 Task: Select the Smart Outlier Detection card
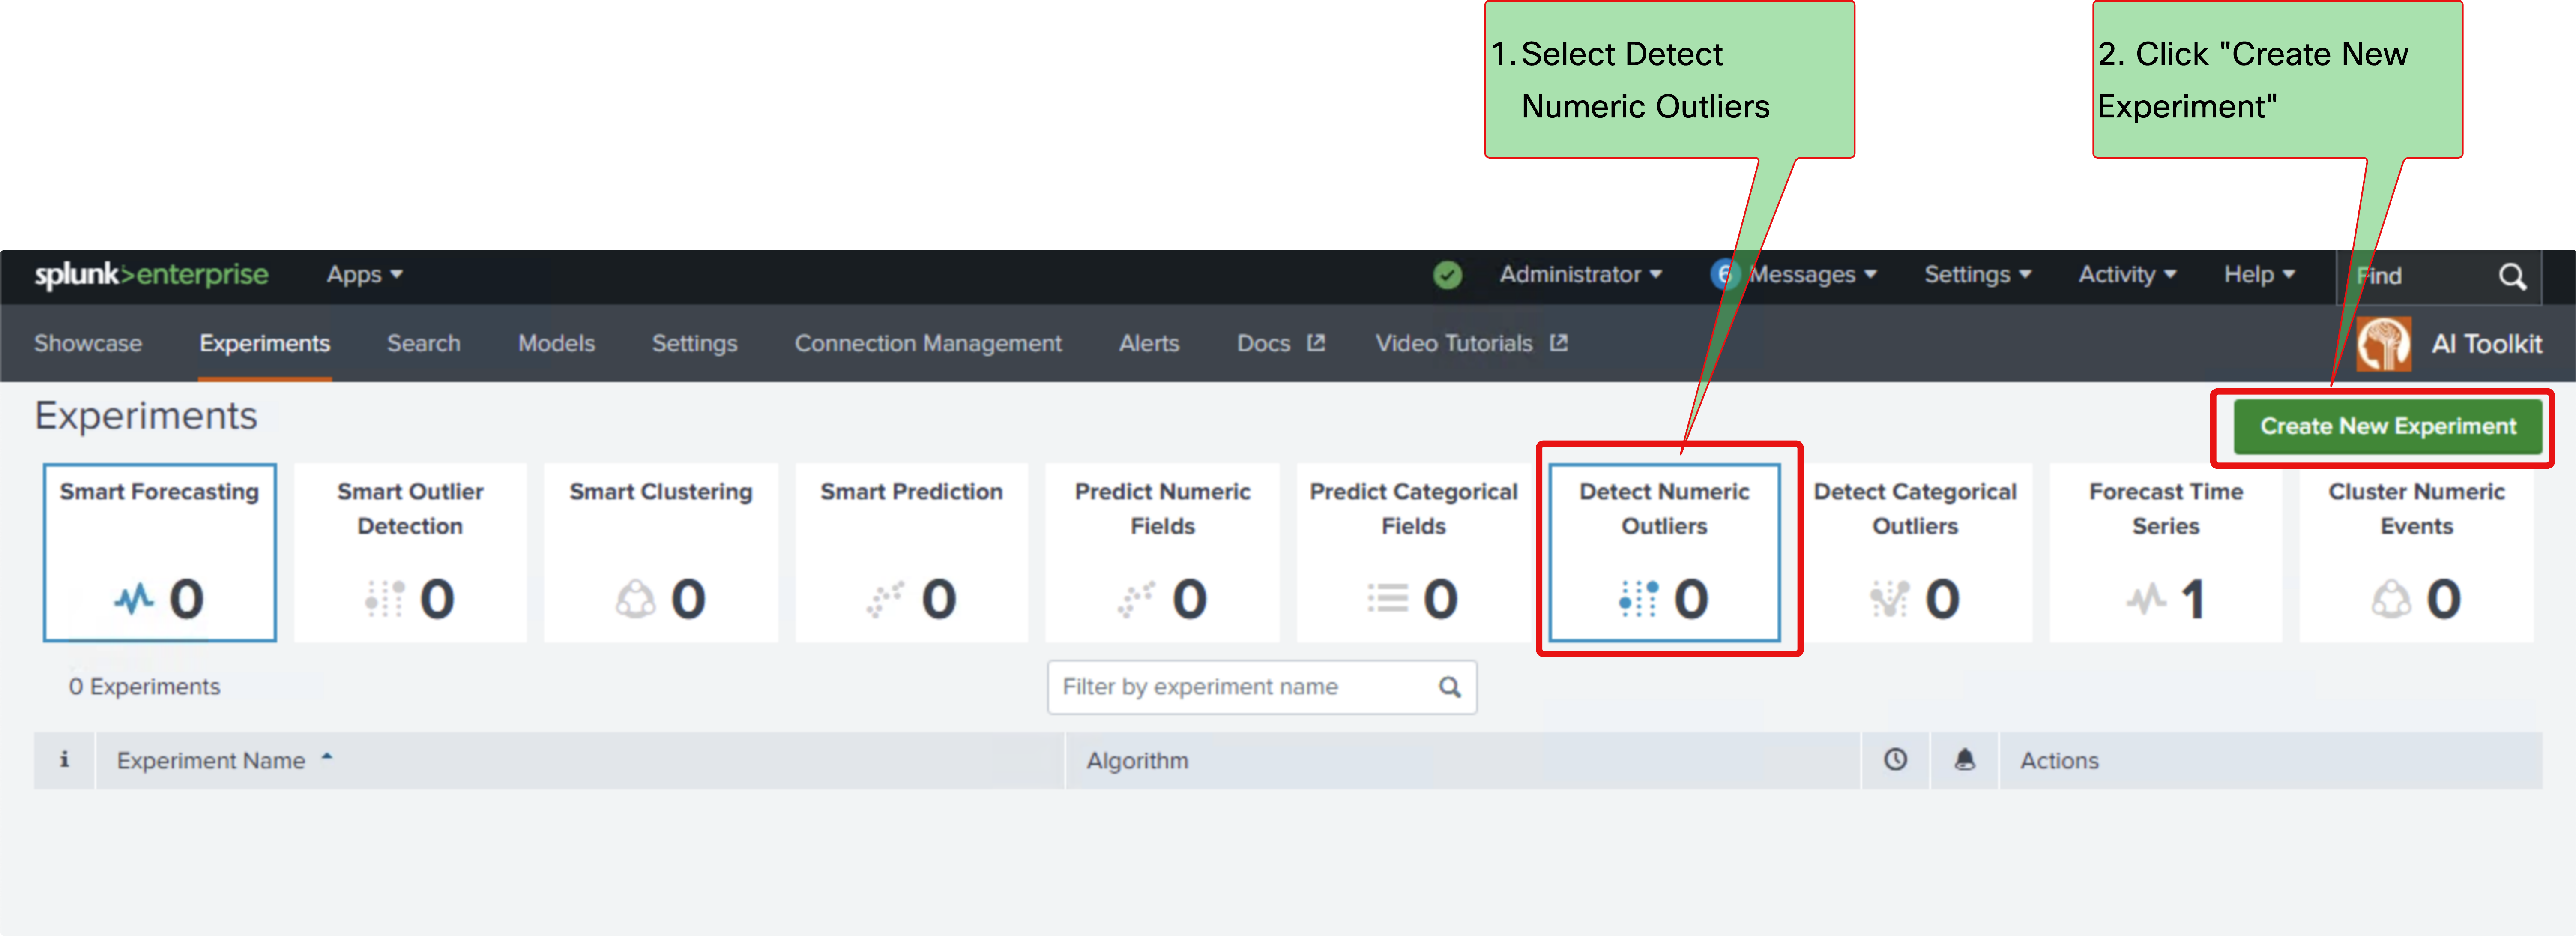click(x=410, y=552)
